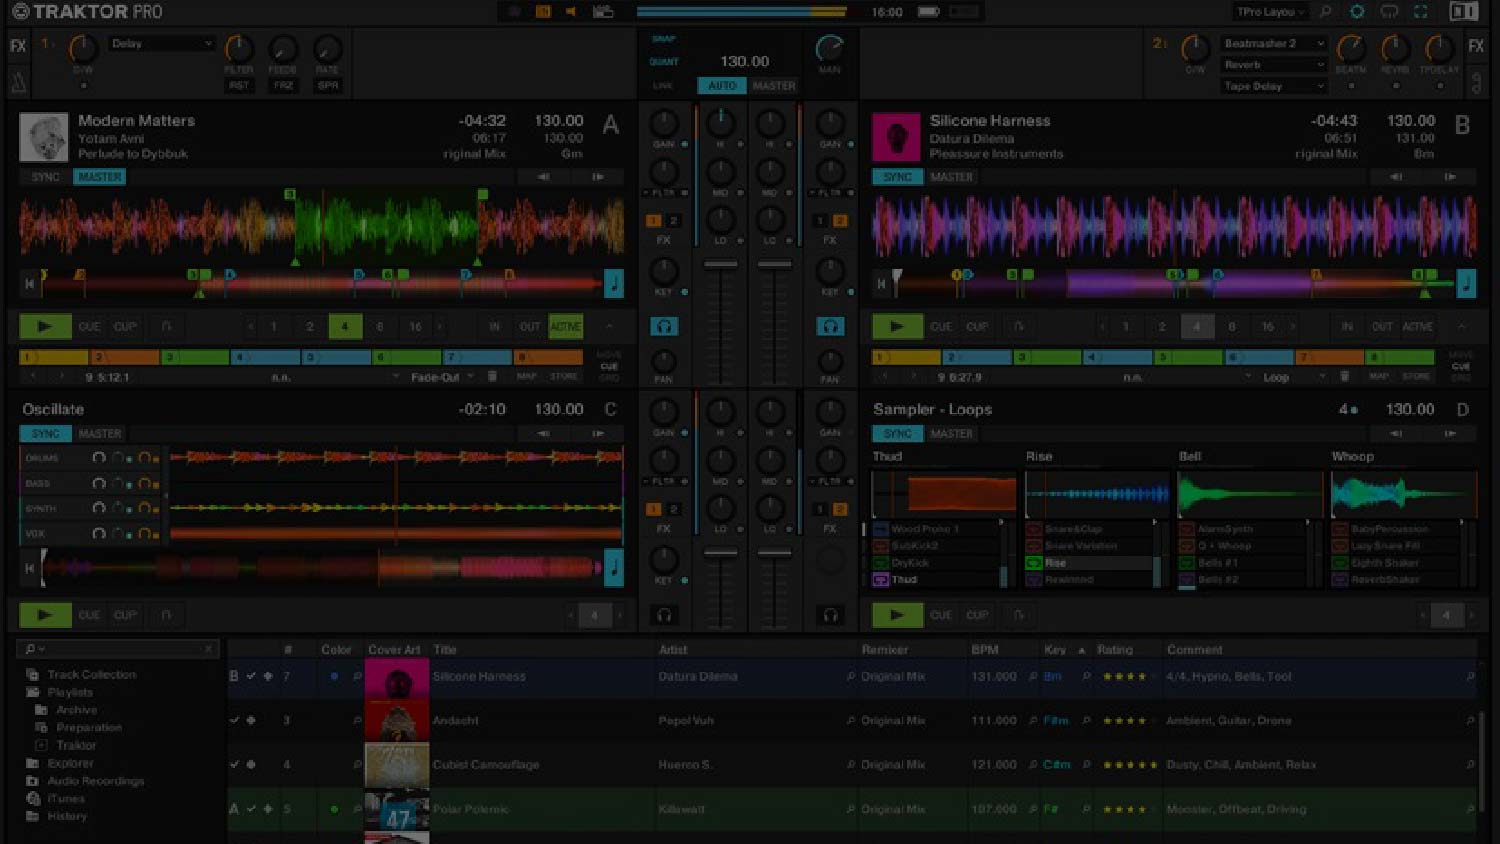The width and height of the screenshot is (1500, 844).
Task: Click Deck A keylock note icon
Action: tap(614, 283)
